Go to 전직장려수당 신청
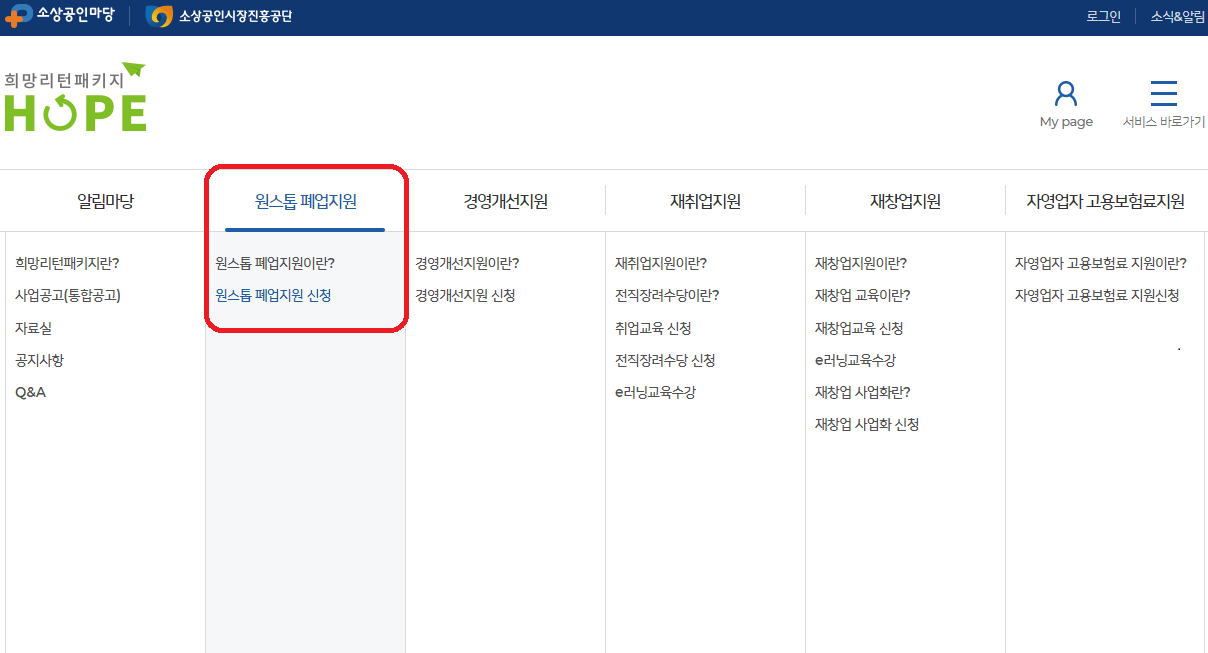1208x653 pixels. 665,360
